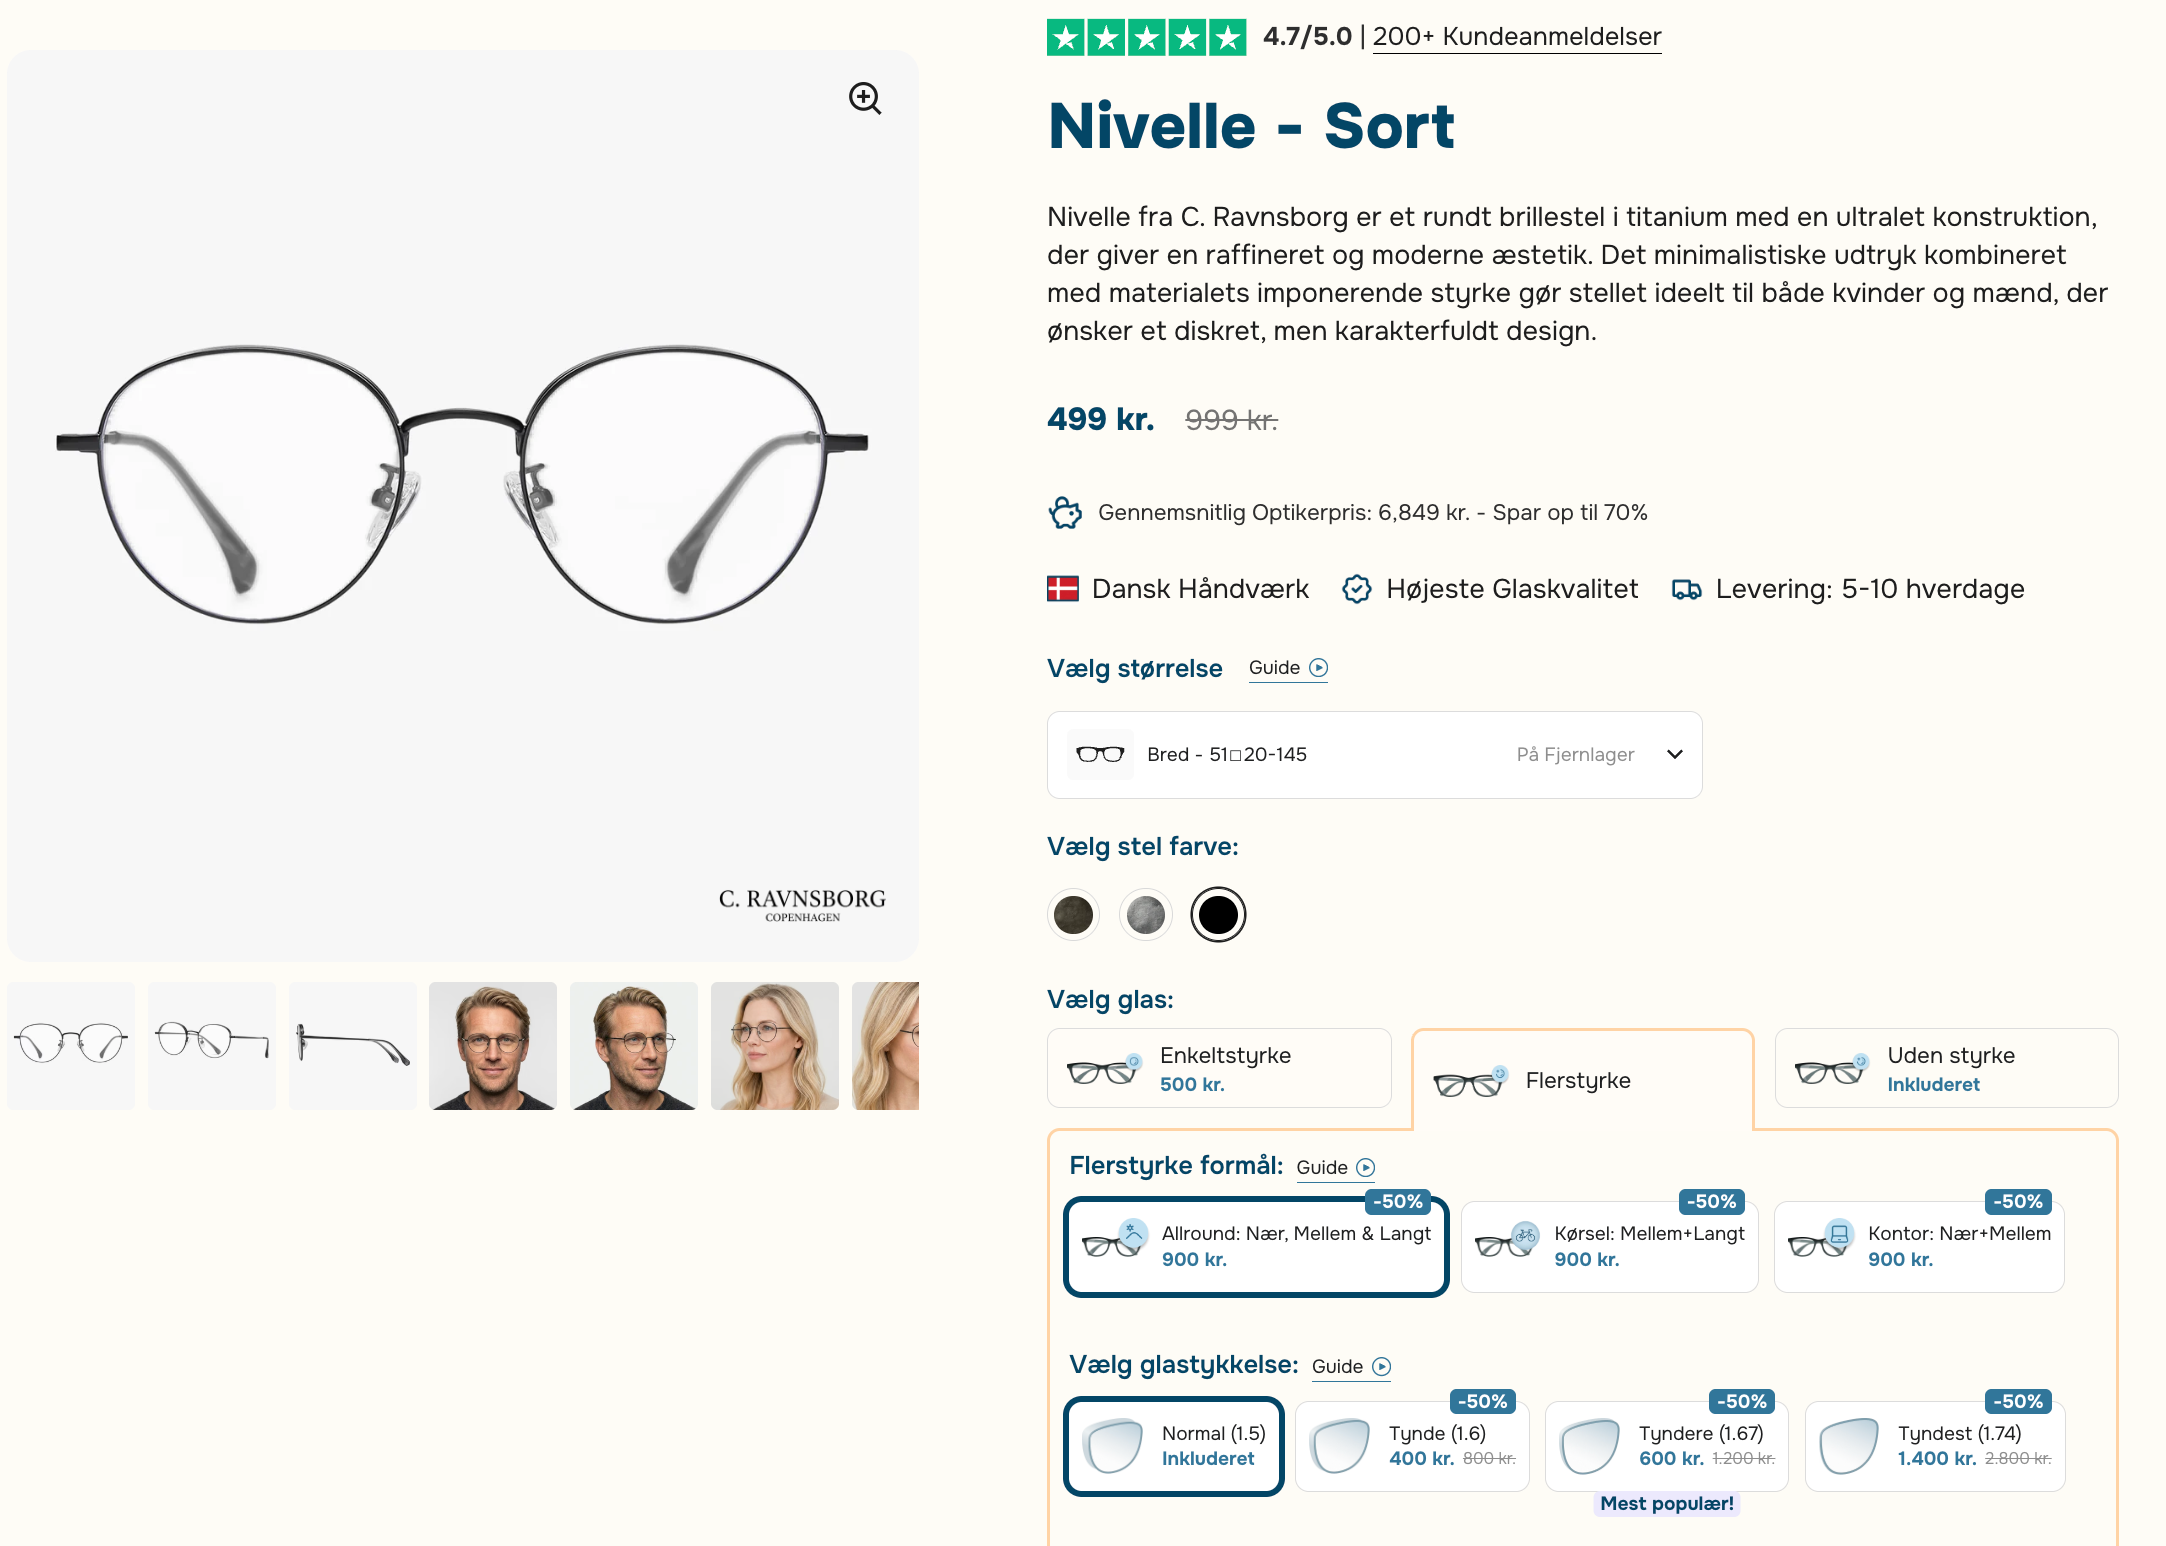Select the grey frame color swatch
2166x1546 pixels.
(x=1146, y=914)
